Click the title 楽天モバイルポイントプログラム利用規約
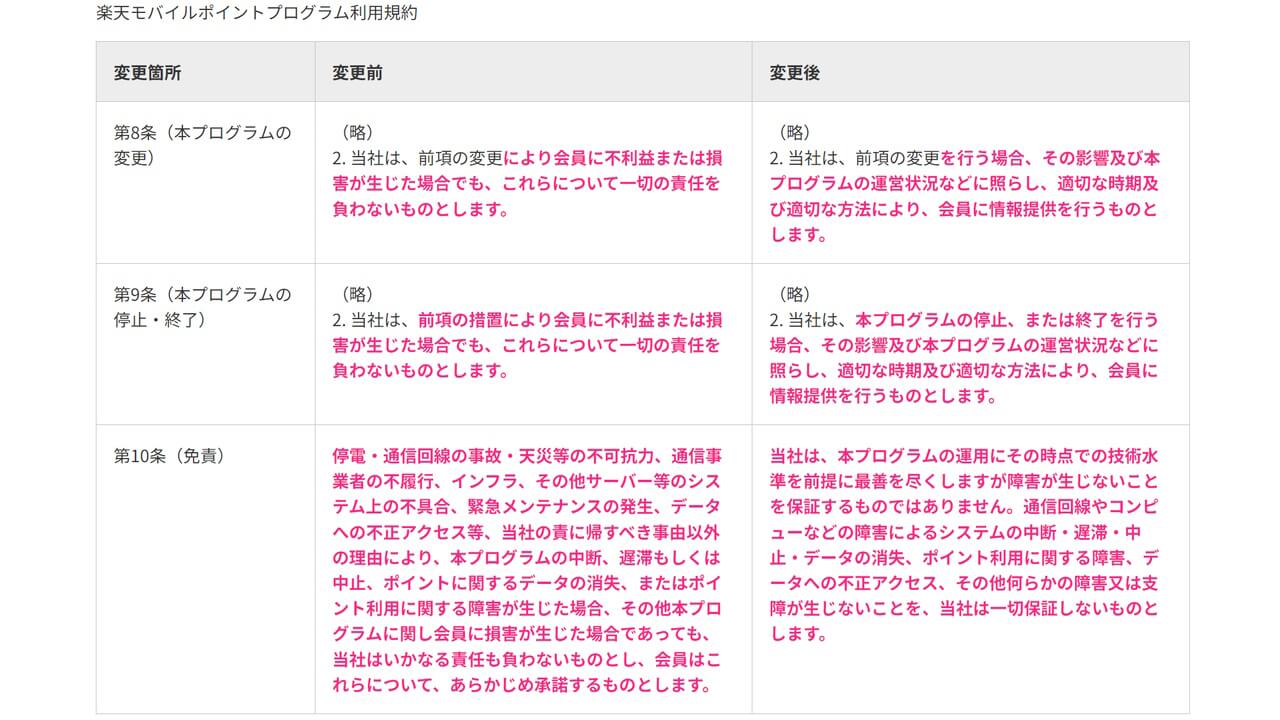 (x=256, y=13)
